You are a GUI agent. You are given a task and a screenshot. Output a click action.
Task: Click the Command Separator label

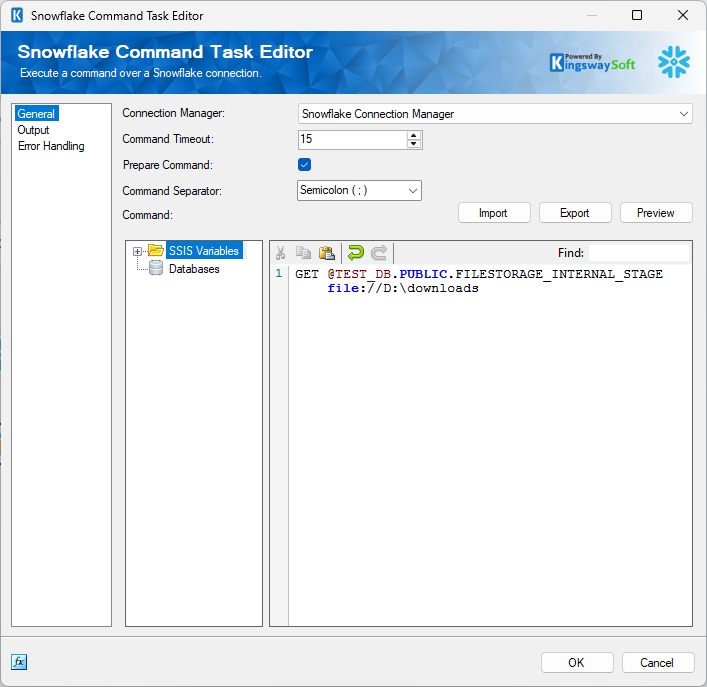click(x=172, y=191)
